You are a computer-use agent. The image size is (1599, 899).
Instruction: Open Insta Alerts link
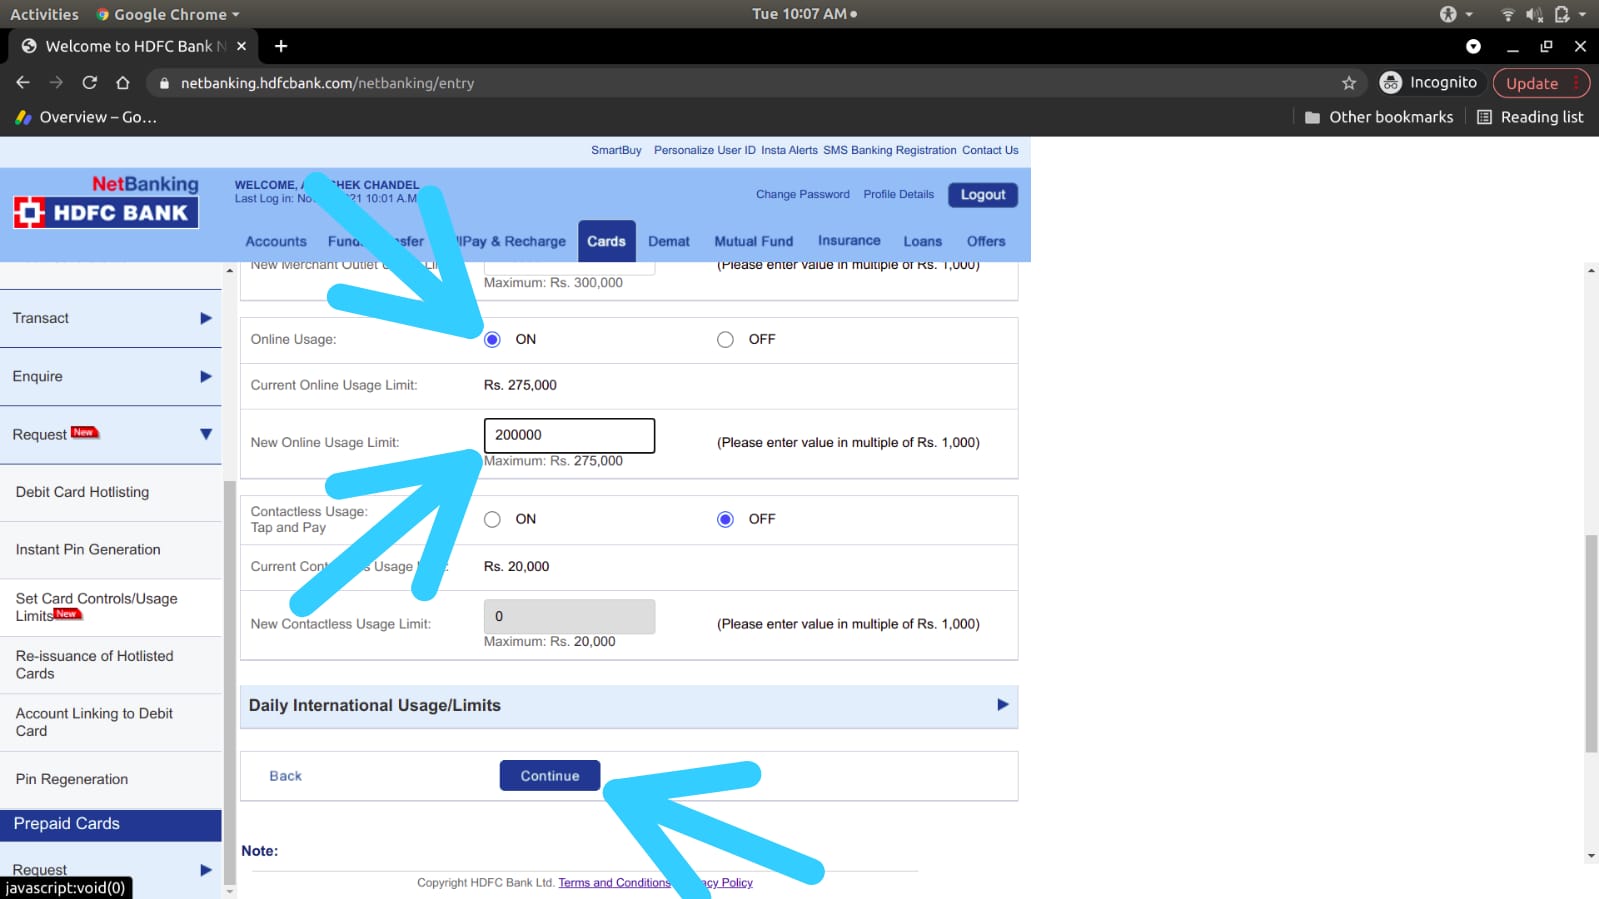point(789,150)
